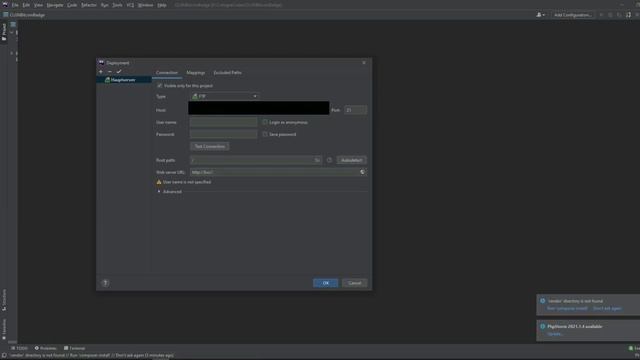The image size is (640, 360).
Task: Open the Type FTP dropdown
Action: pyautogui.click(x=225, y=96)
